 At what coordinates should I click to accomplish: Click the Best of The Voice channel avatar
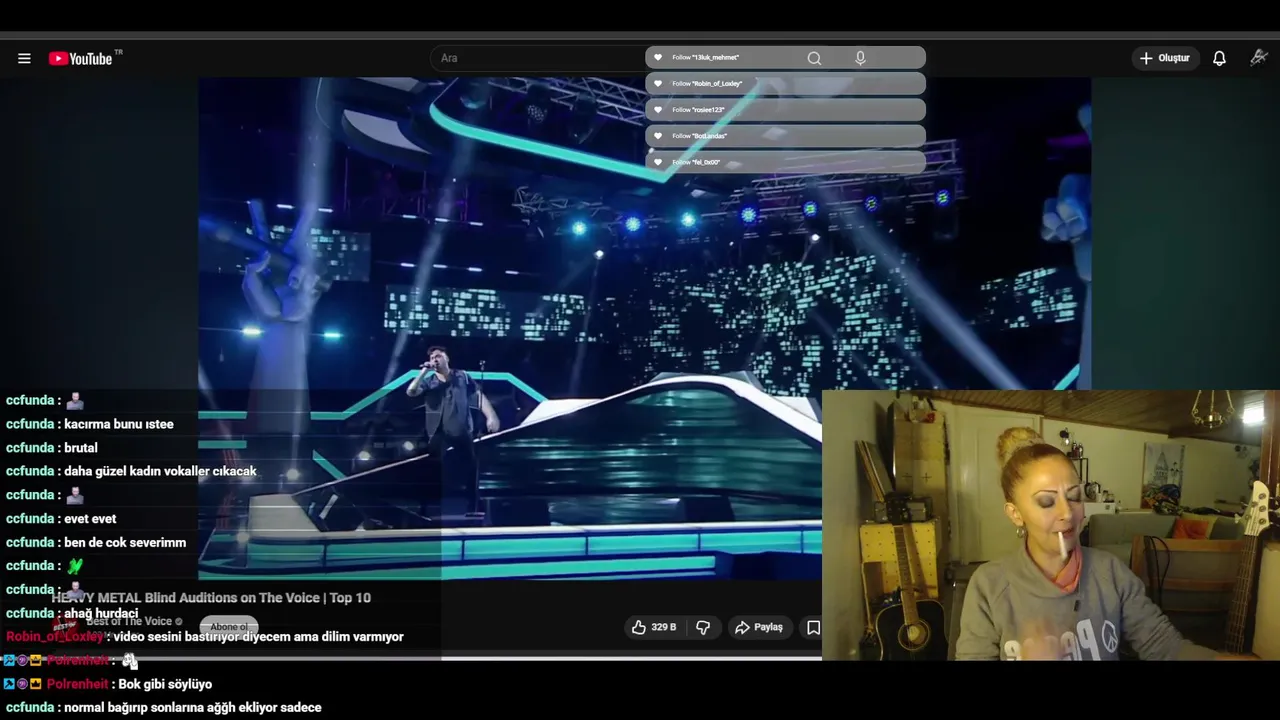pyautogui.click(x=65, y=626)
